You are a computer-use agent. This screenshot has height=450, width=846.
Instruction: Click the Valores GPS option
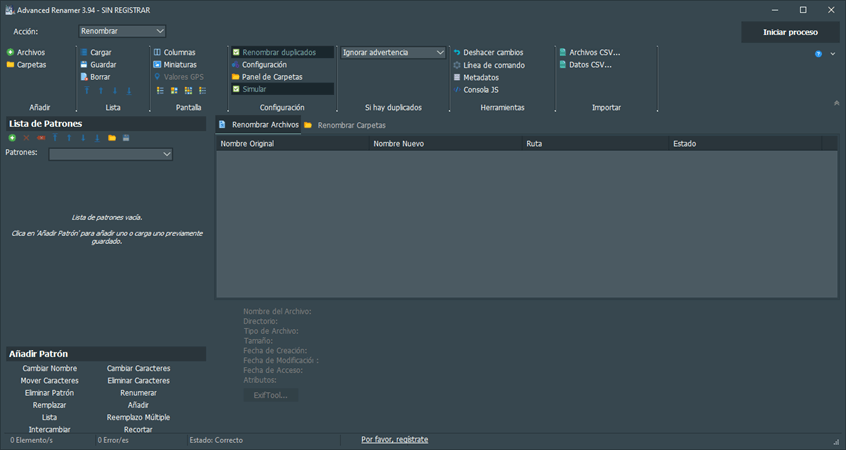point(179,77)
